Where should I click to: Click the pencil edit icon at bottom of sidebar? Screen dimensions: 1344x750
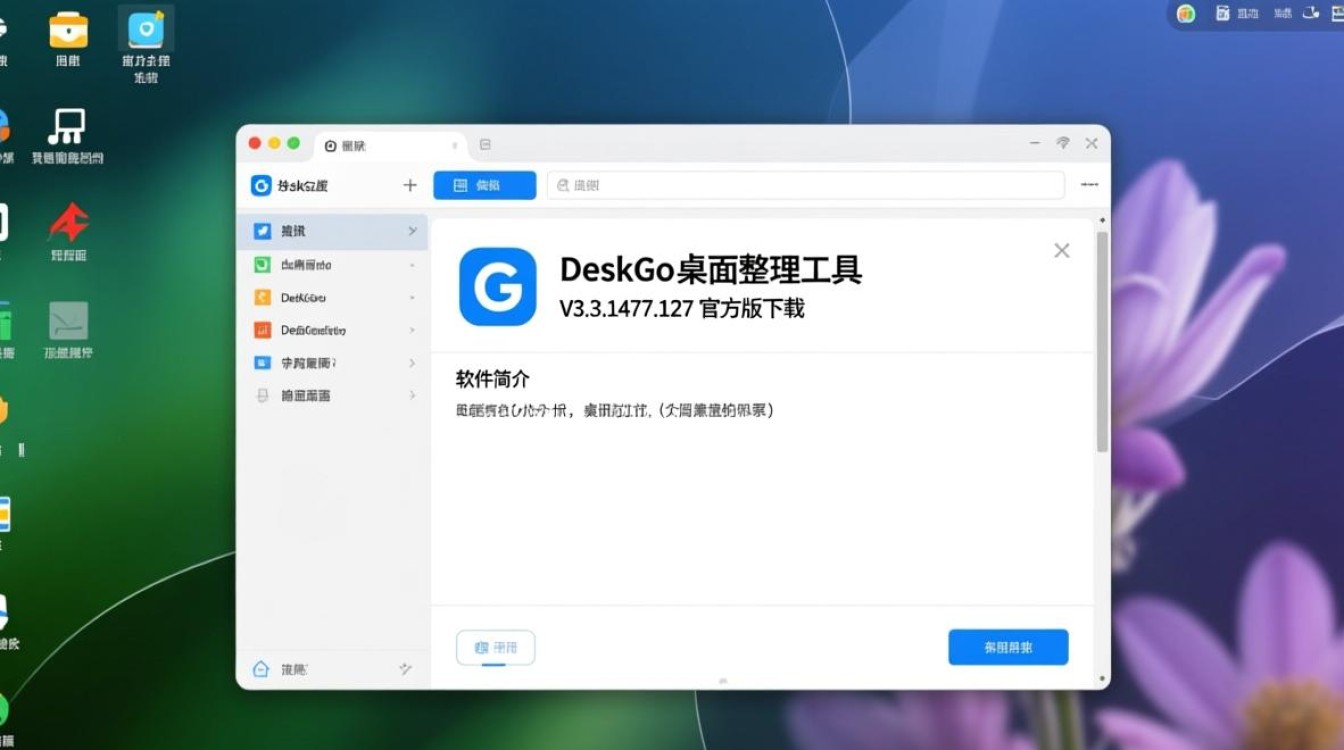(x=405, y=668)
